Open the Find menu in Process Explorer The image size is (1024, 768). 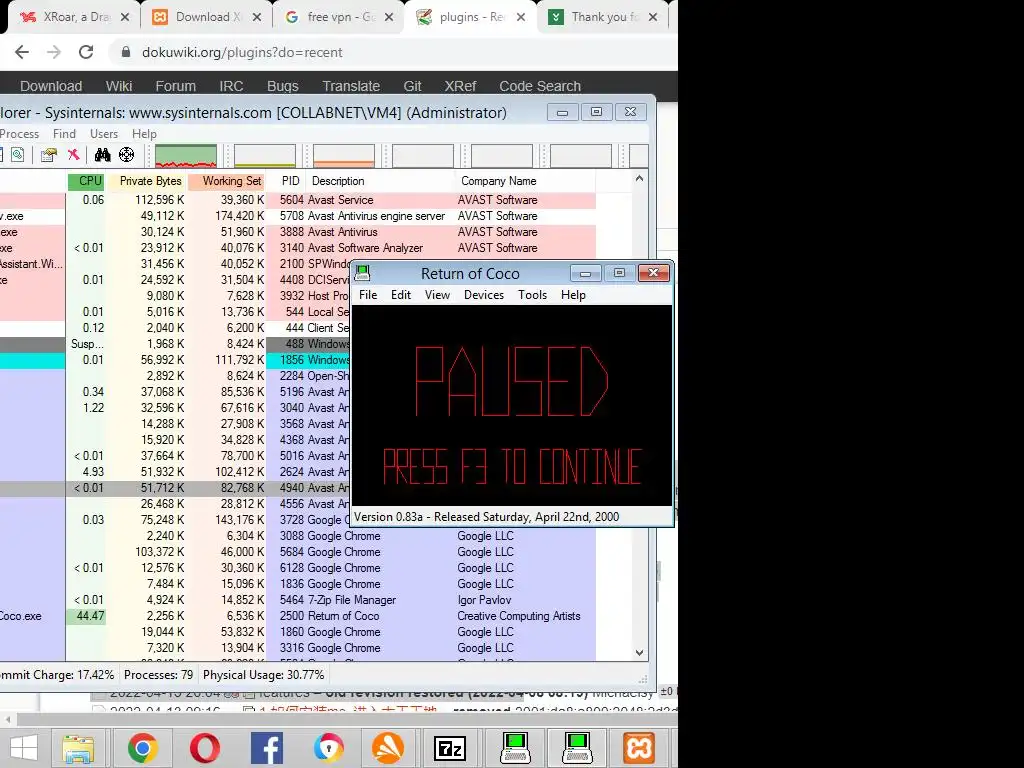64,134
